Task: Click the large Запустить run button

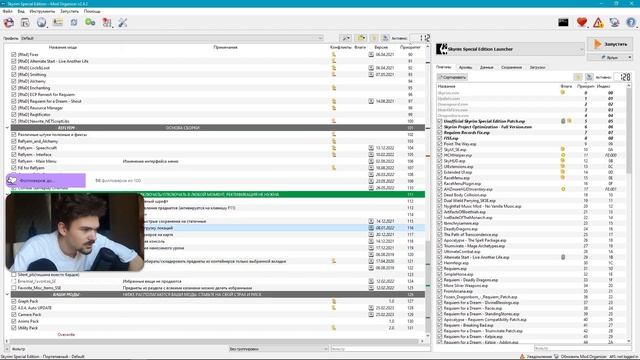Action: (x=610, y=44)
